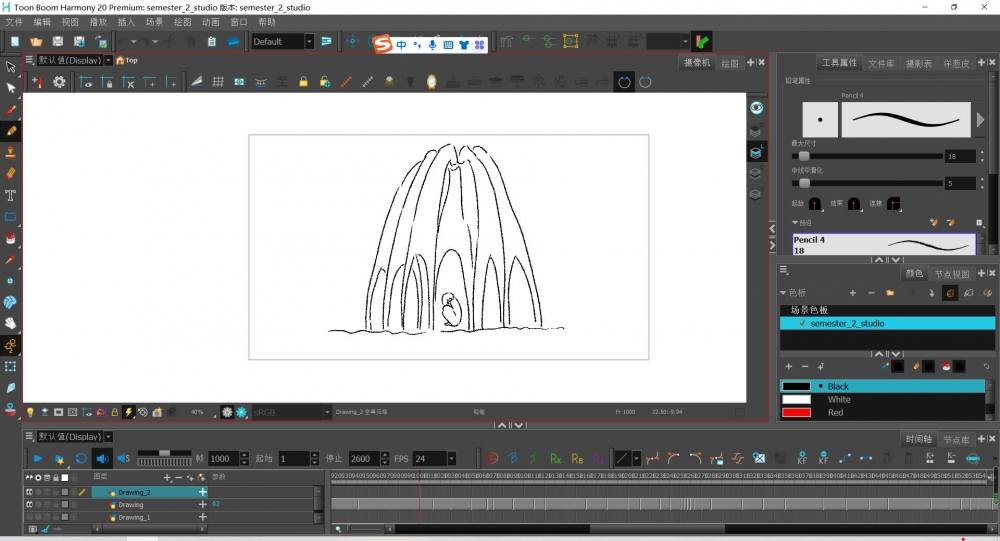Viewport: 1000px width, 541px height.
Task: Open the sRGB color space dropdown
Action: 327,412
